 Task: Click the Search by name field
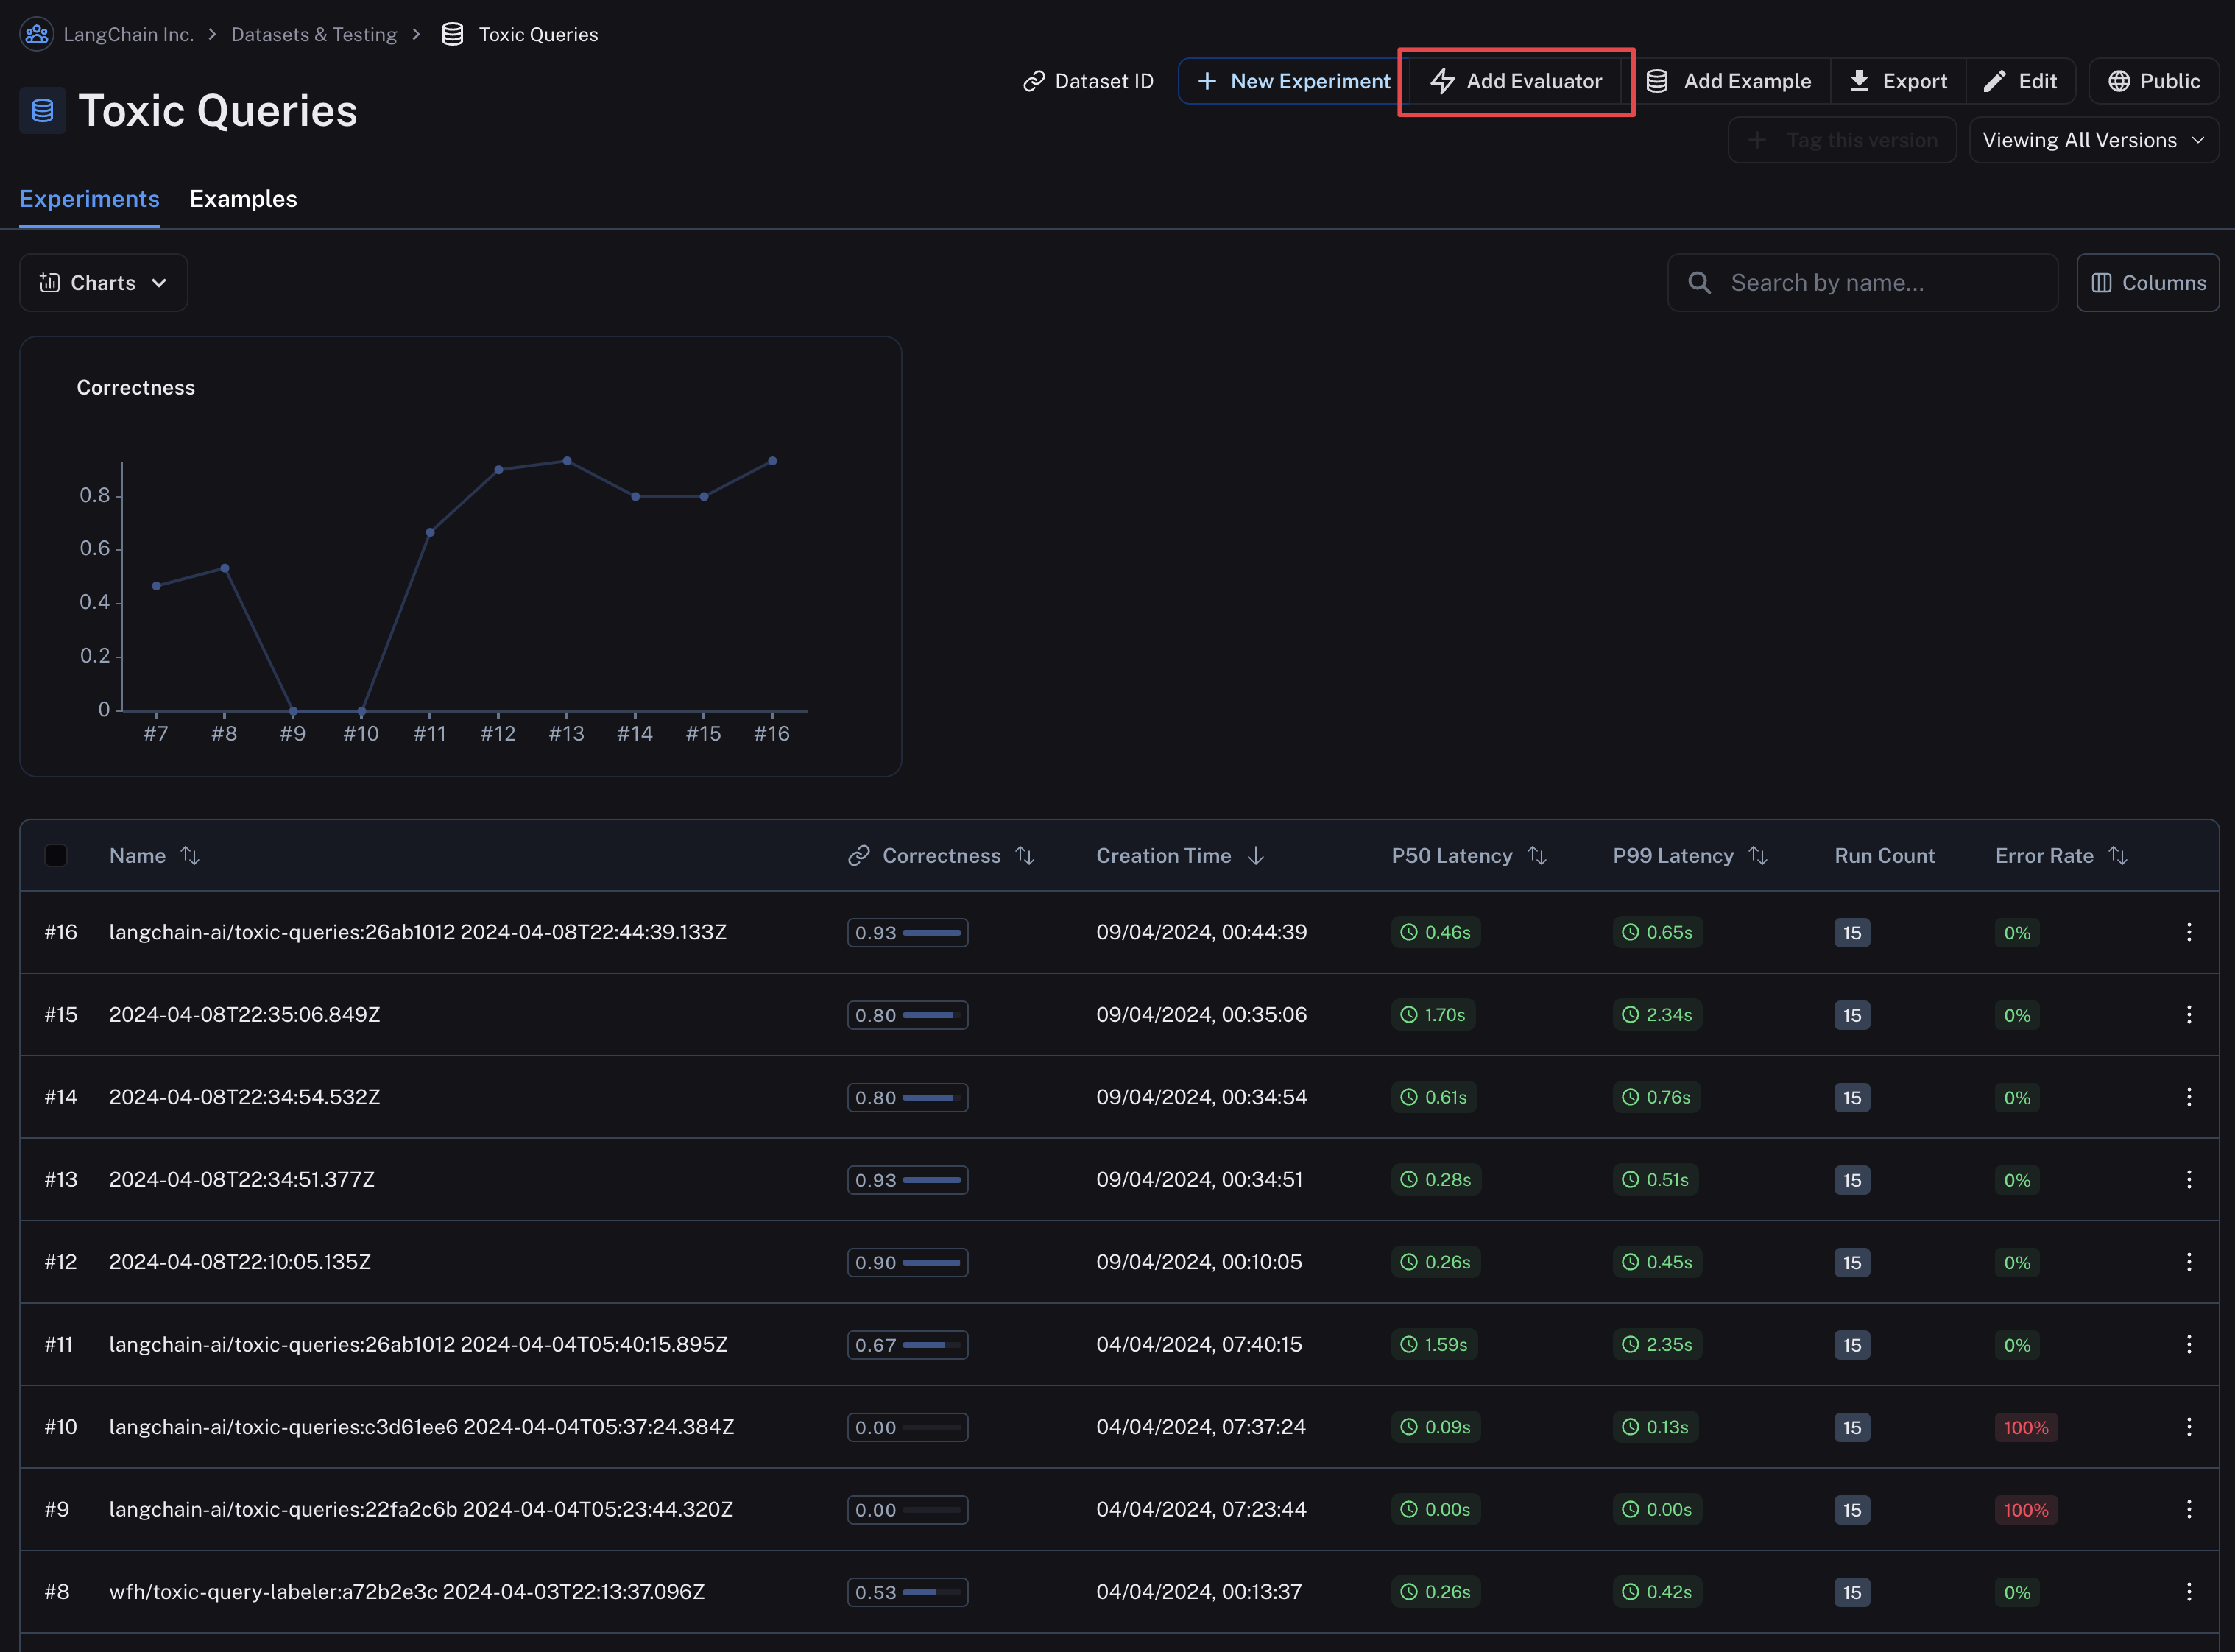(1862, 283)
